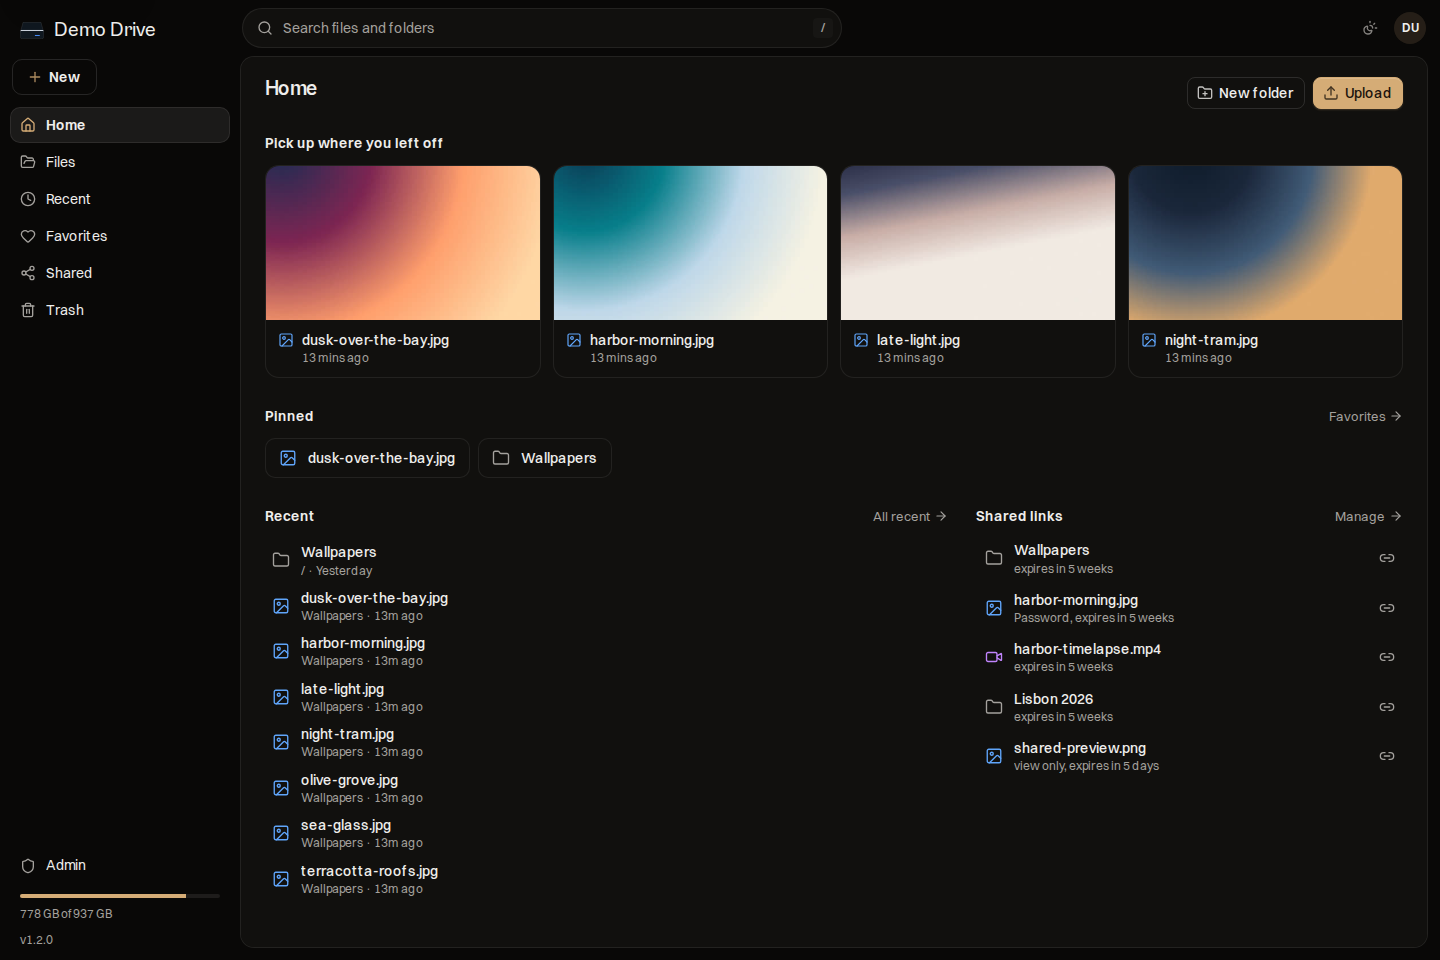Screen dimensions: 1440x960
Task: Copy link icon for Lisbon 2026
Action: [x=1387, y=707]
